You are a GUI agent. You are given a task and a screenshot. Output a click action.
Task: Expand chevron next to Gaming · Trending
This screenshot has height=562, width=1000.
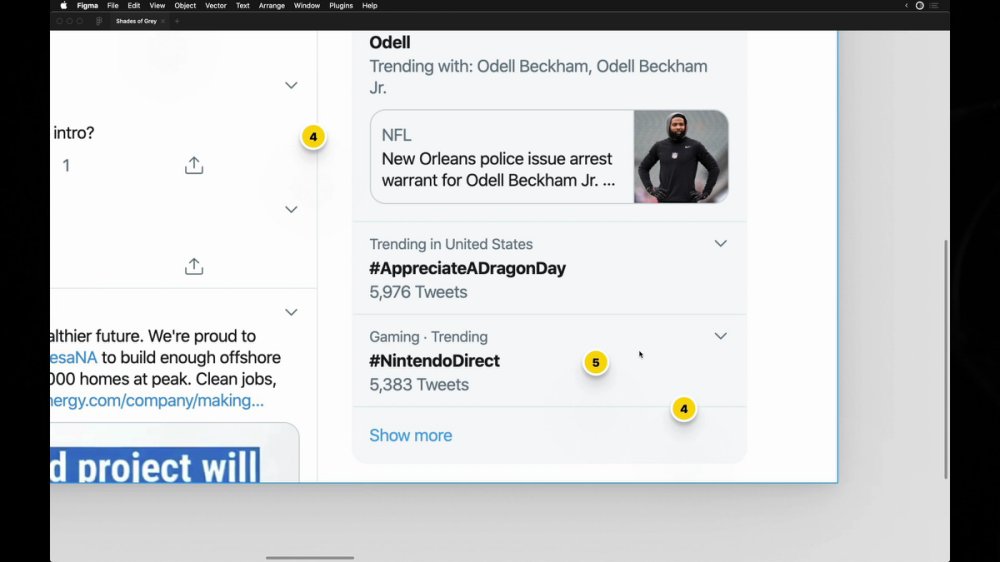720,336
